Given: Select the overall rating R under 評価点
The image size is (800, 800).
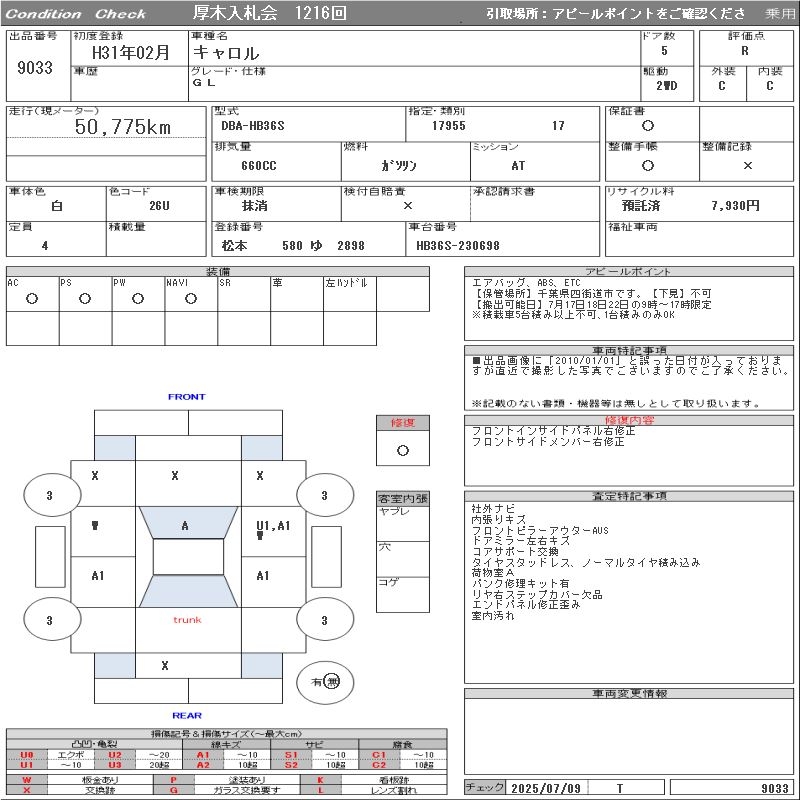Looking at the screenshot, I should (745, 51).
